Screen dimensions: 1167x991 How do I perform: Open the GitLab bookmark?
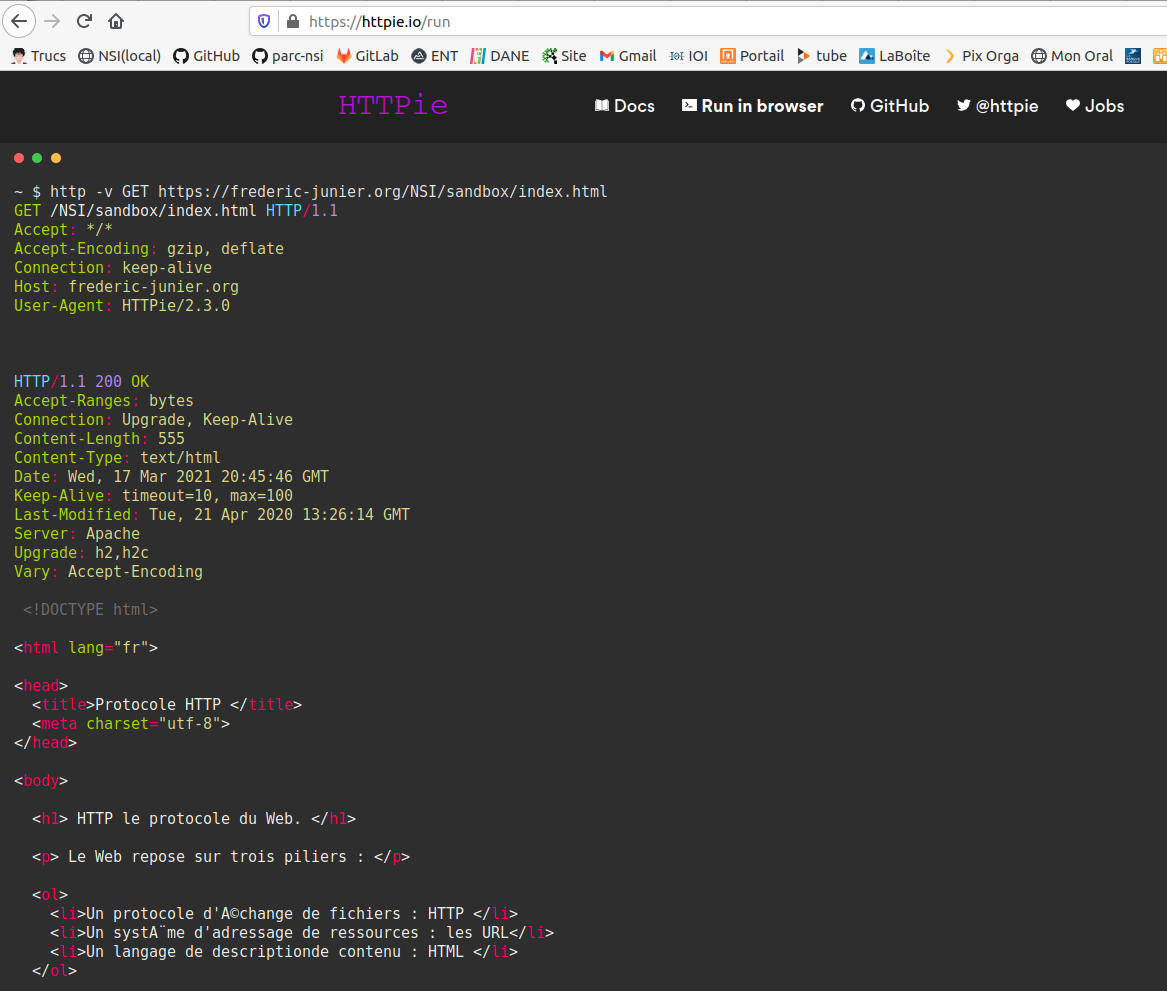pos(368,56)
